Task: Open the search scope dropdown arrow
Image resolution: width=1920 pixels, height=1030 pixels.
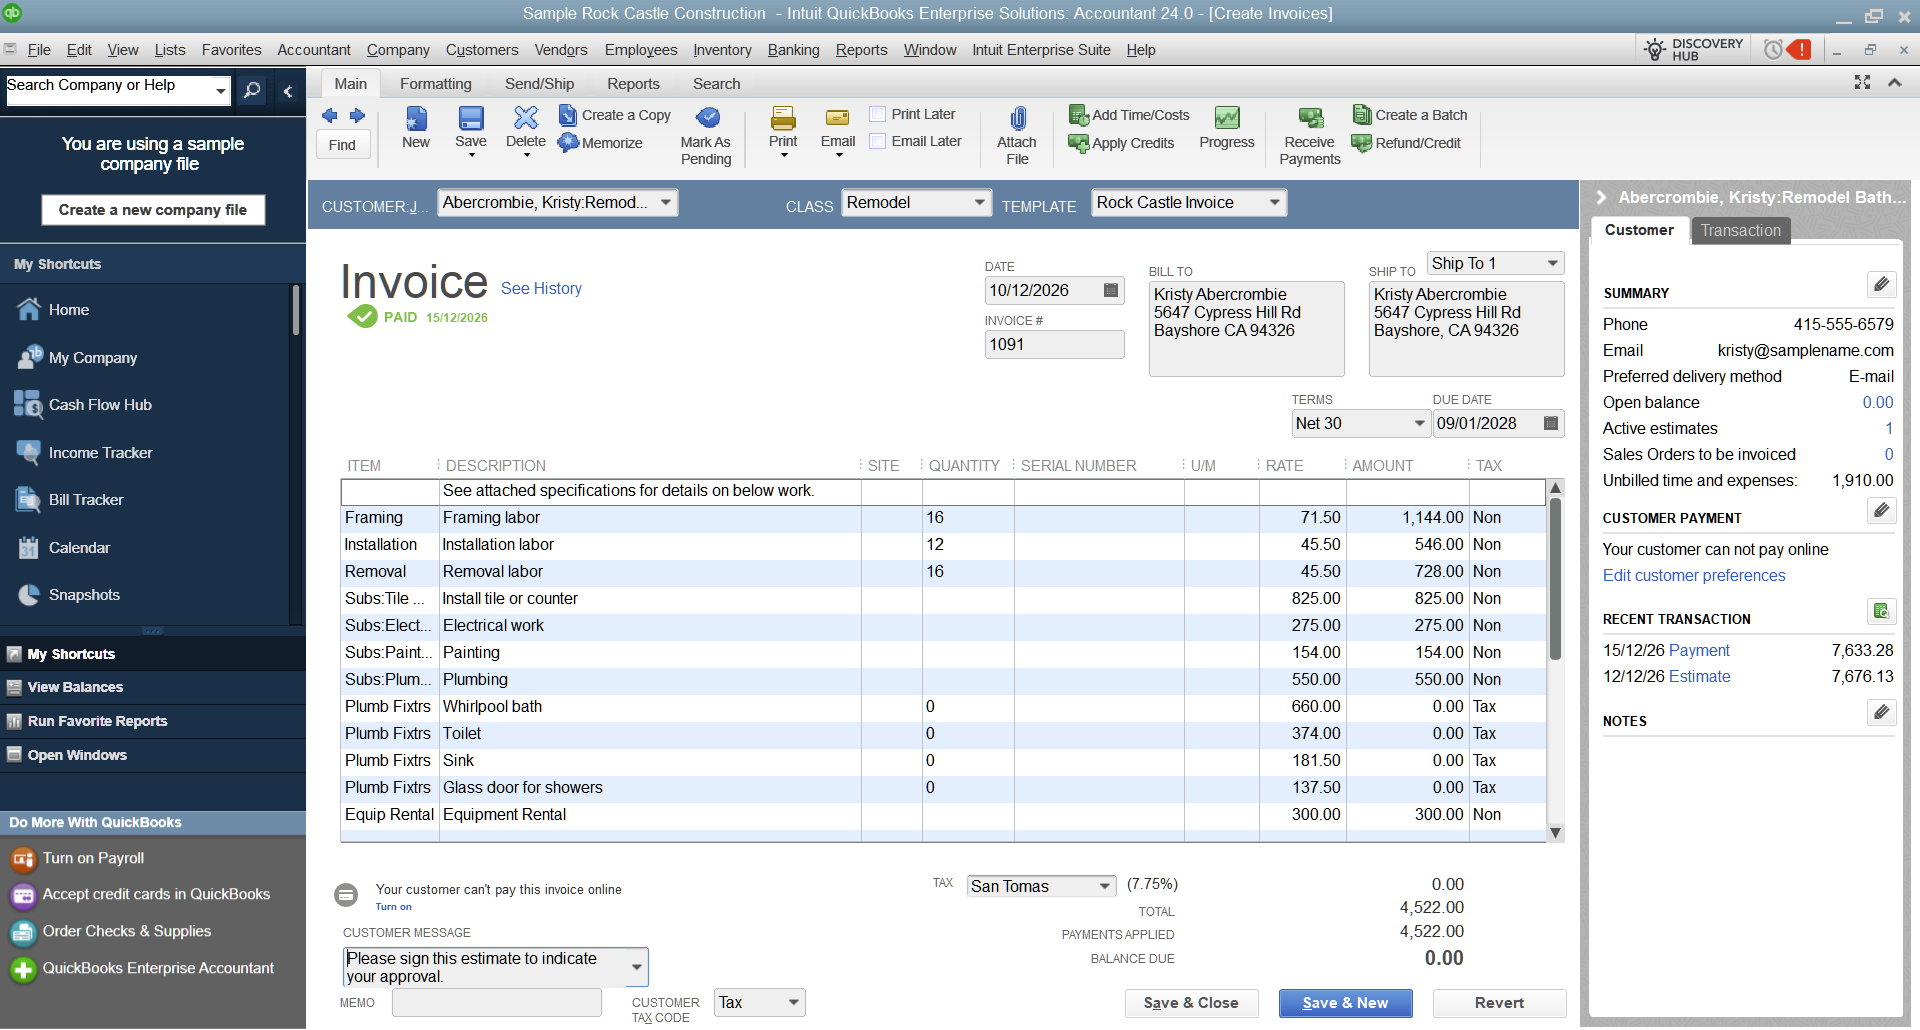Action: [x=221, y=91]
